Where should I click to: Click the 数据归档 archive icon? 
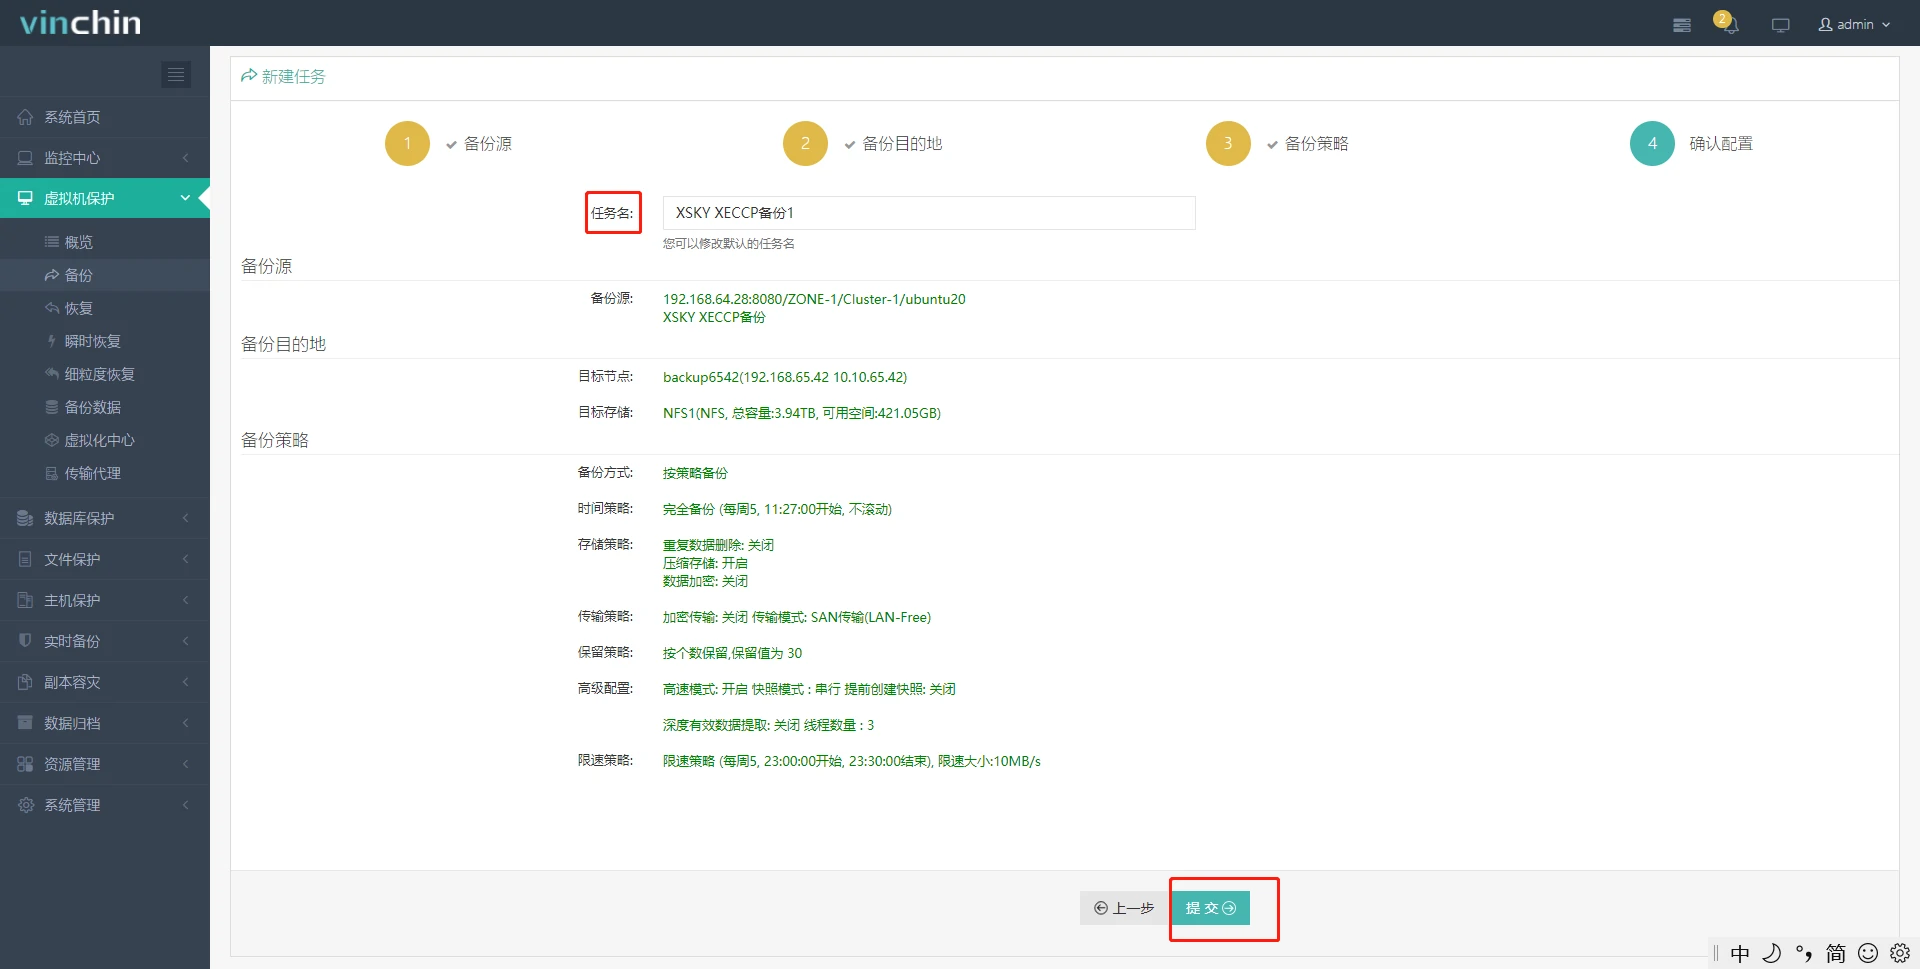(x=25, y=723)
